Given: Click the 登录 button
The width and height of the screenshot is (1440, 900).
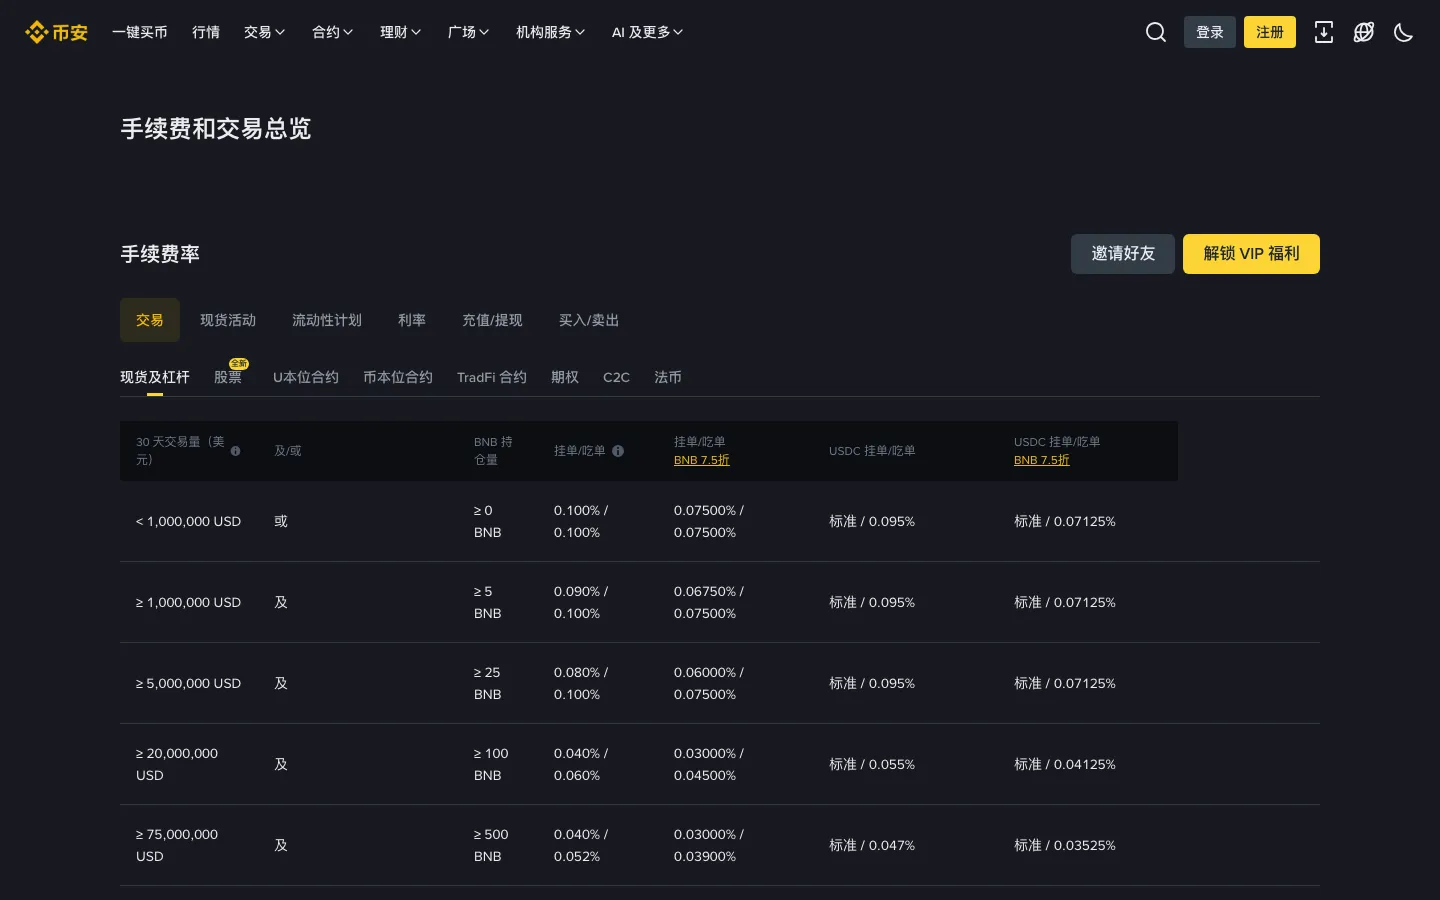Looking at the screenshot, I should point(1210,32).
